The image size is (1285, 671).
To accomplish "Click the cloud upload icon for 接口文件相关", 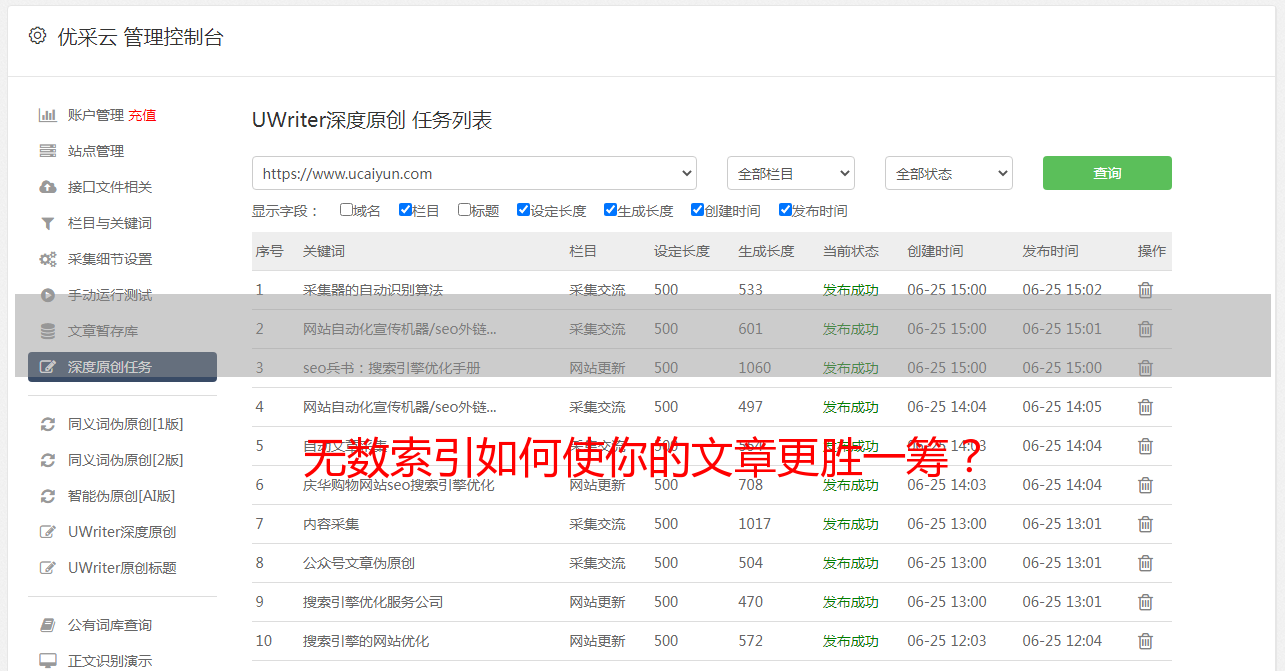I will click(47, 187).
